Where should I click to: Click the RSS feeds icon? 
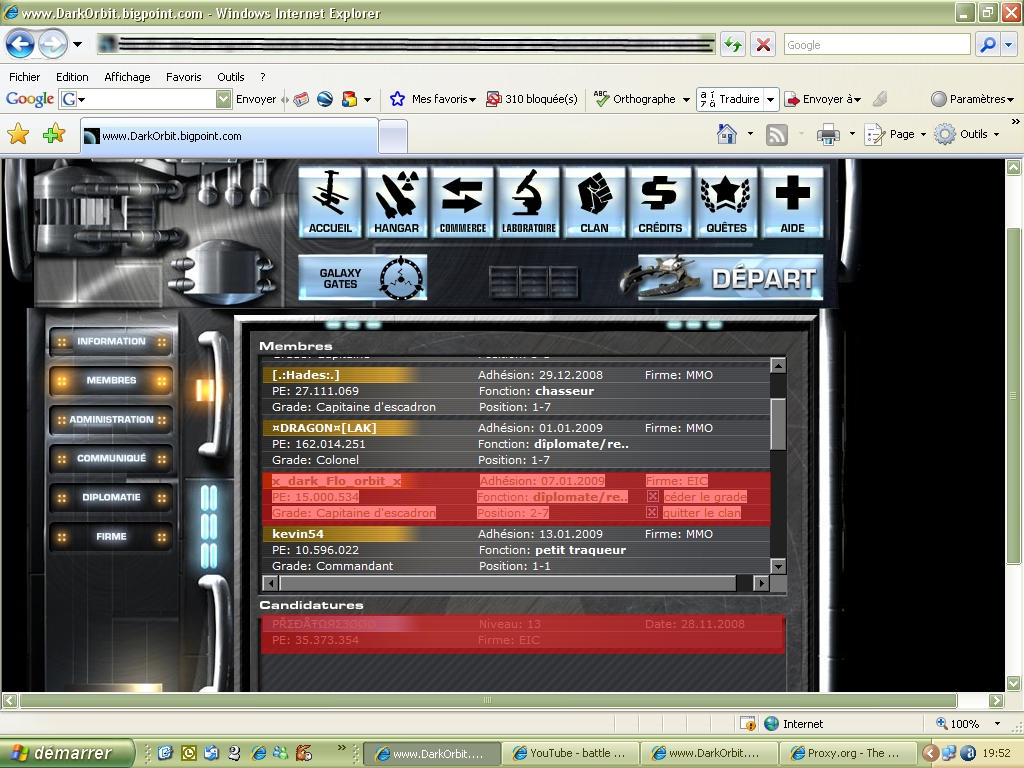point(776,135)
